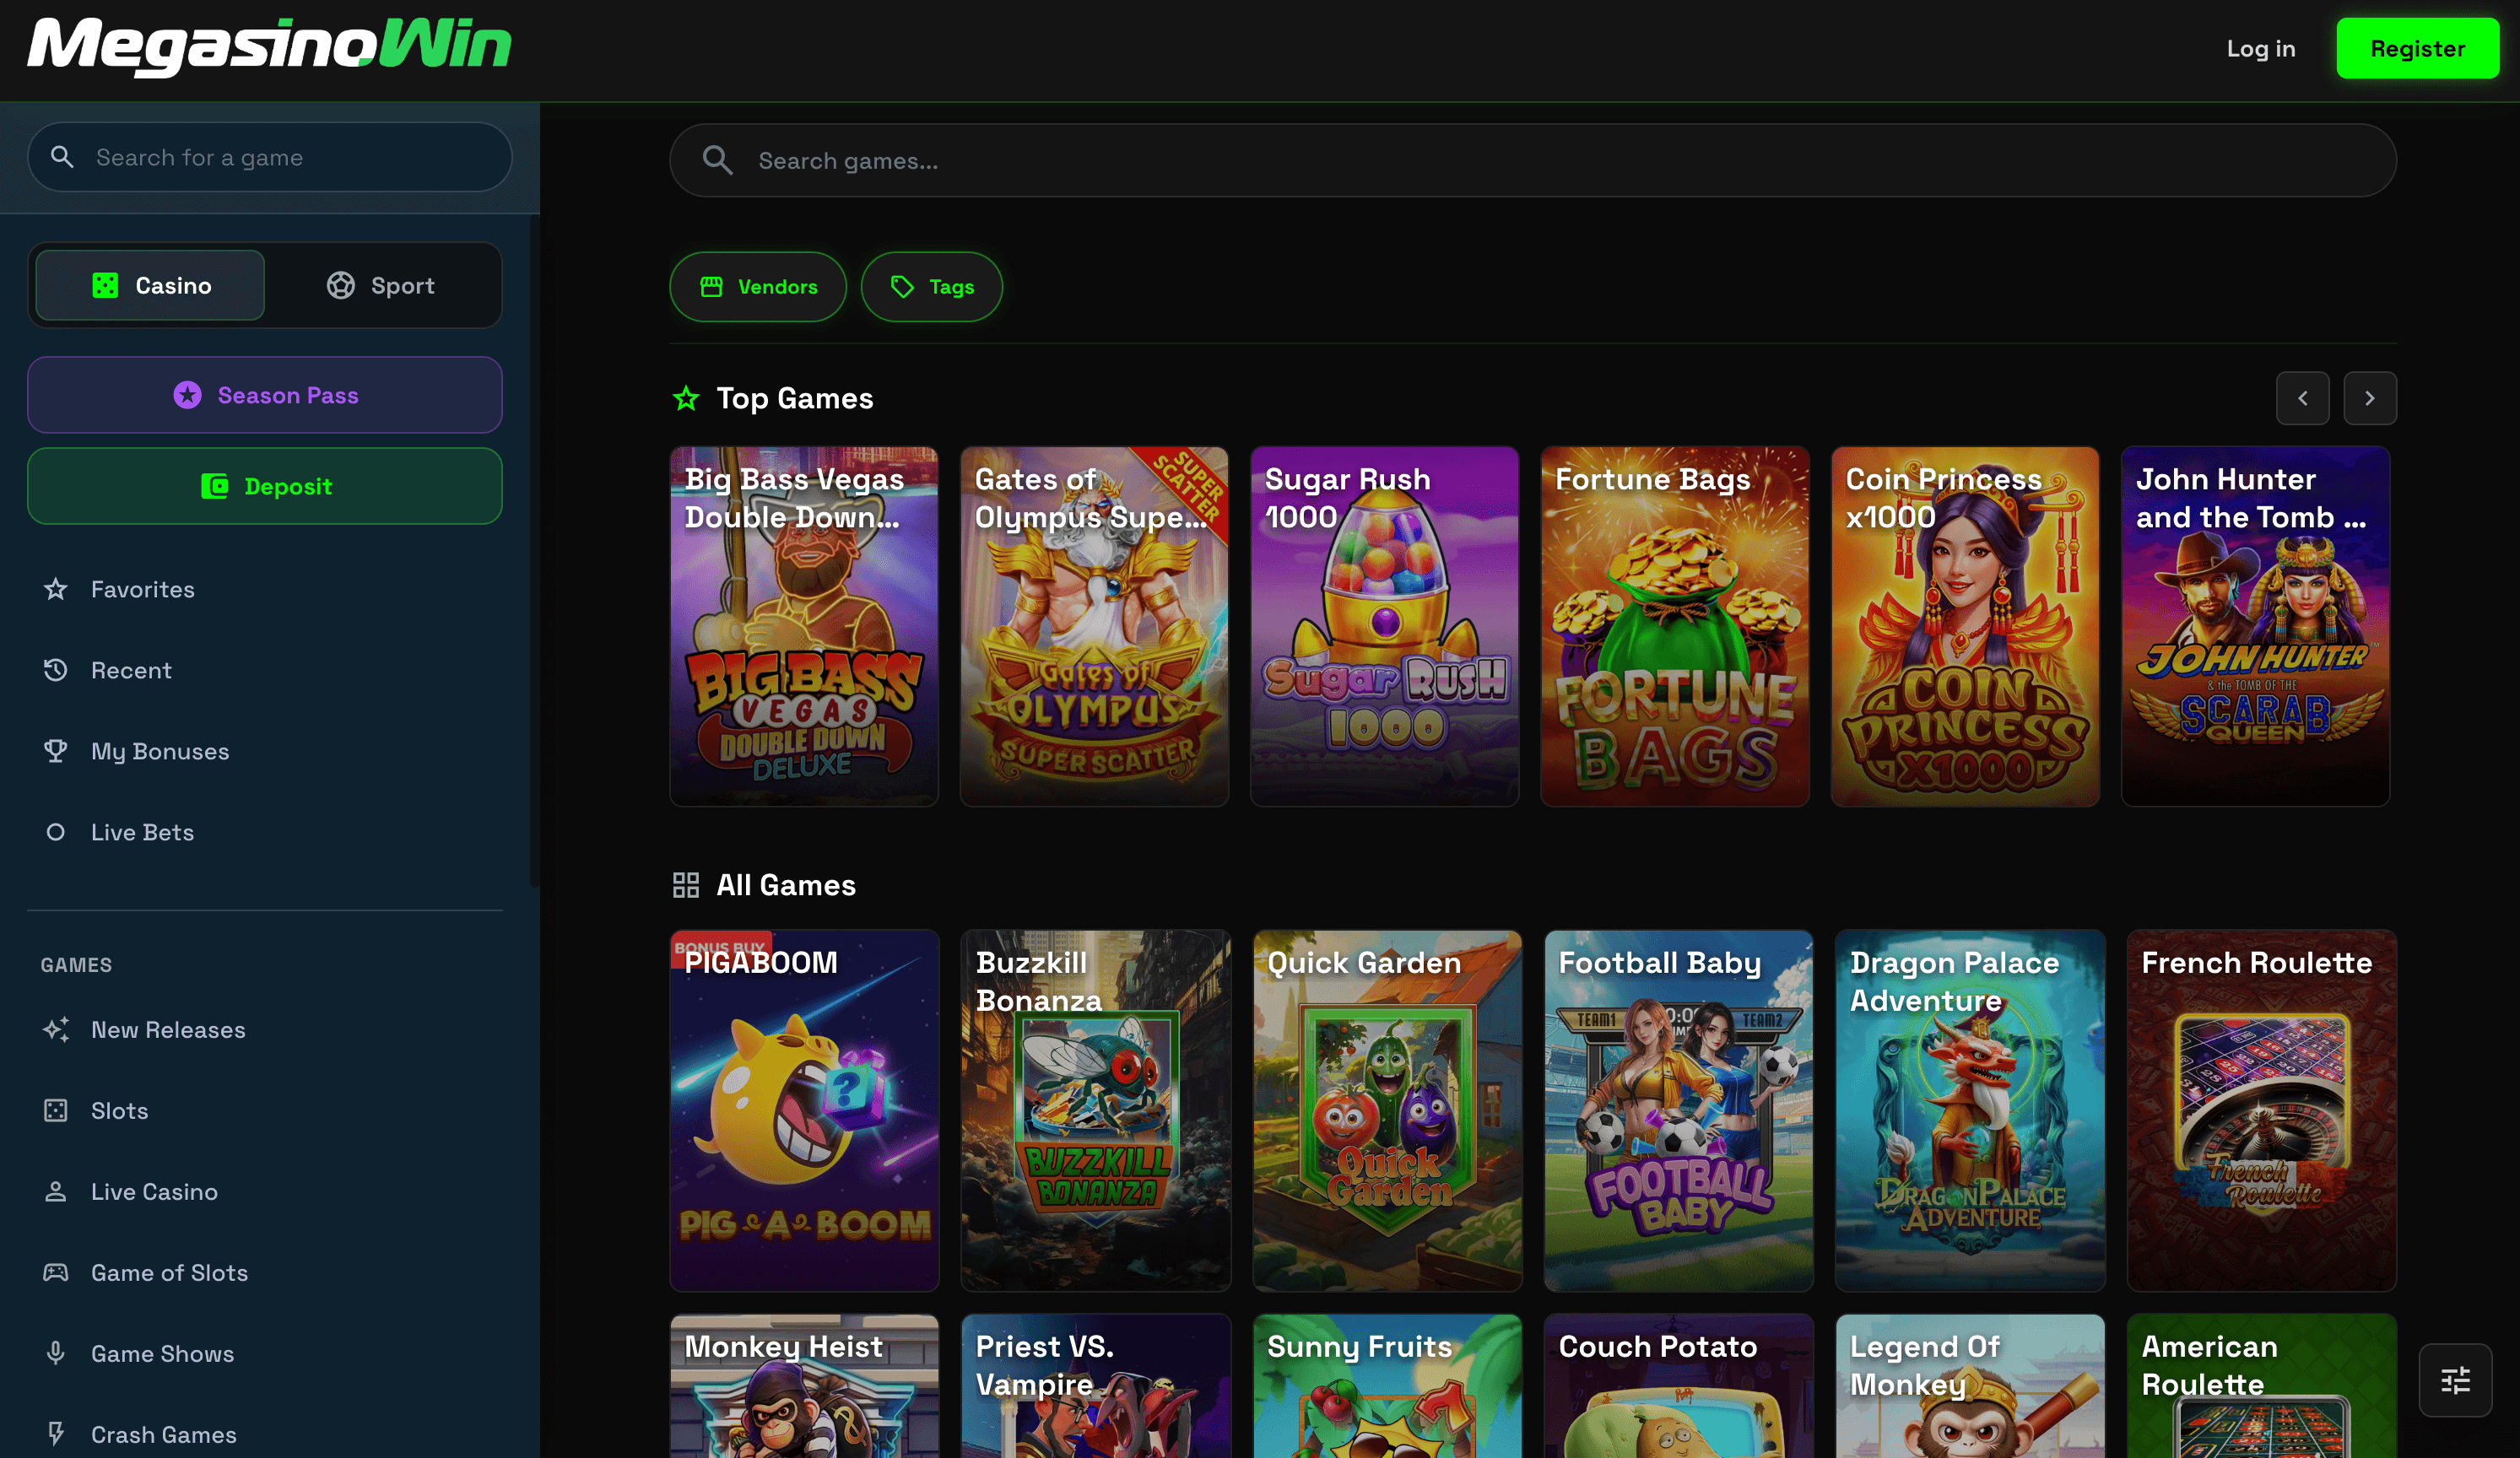This screenshot has height=1458, width=2520.
Task: Click the Log in link
Action: tap(2261, 48)
